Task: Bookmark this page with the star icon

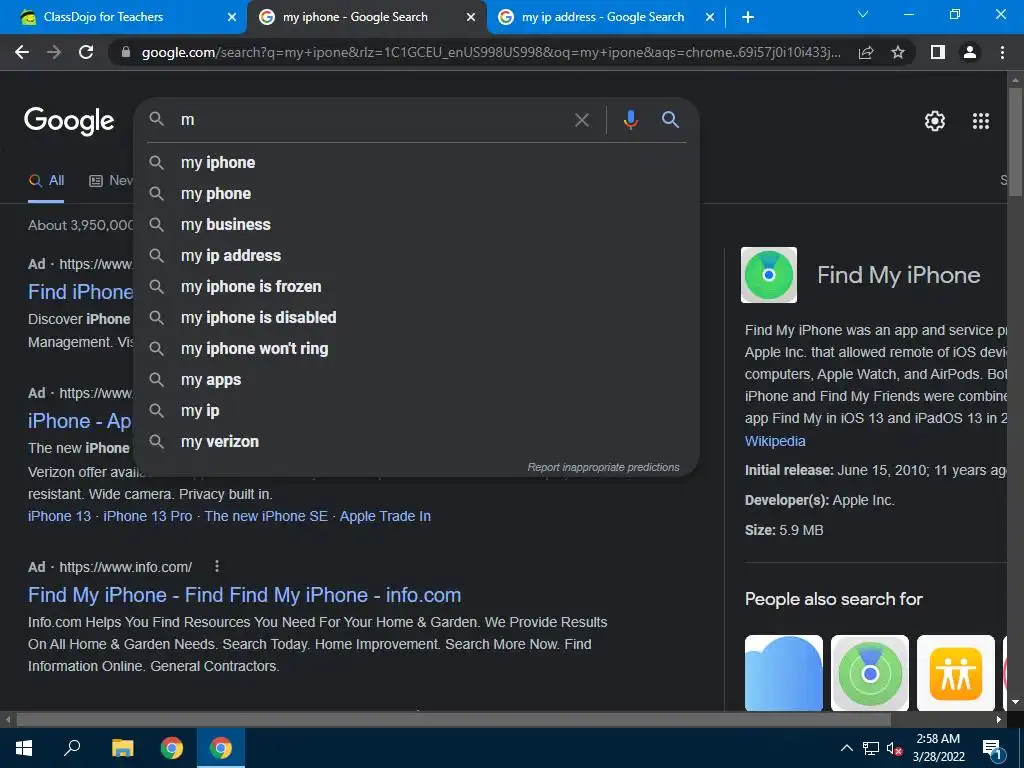Action: (898, 52)
